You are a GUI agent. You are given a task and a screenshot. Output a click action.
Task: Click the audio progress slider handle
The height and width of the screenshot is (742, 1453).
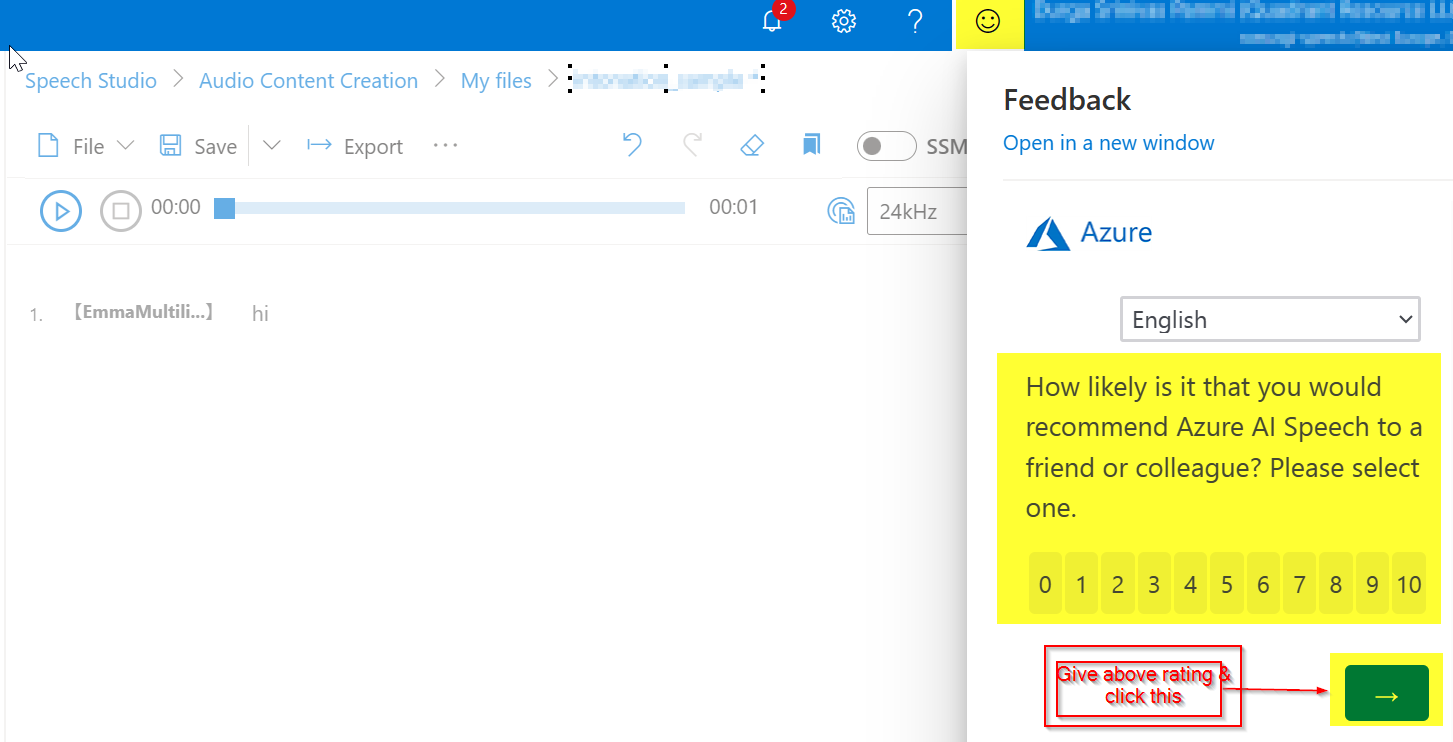[224, 208]
